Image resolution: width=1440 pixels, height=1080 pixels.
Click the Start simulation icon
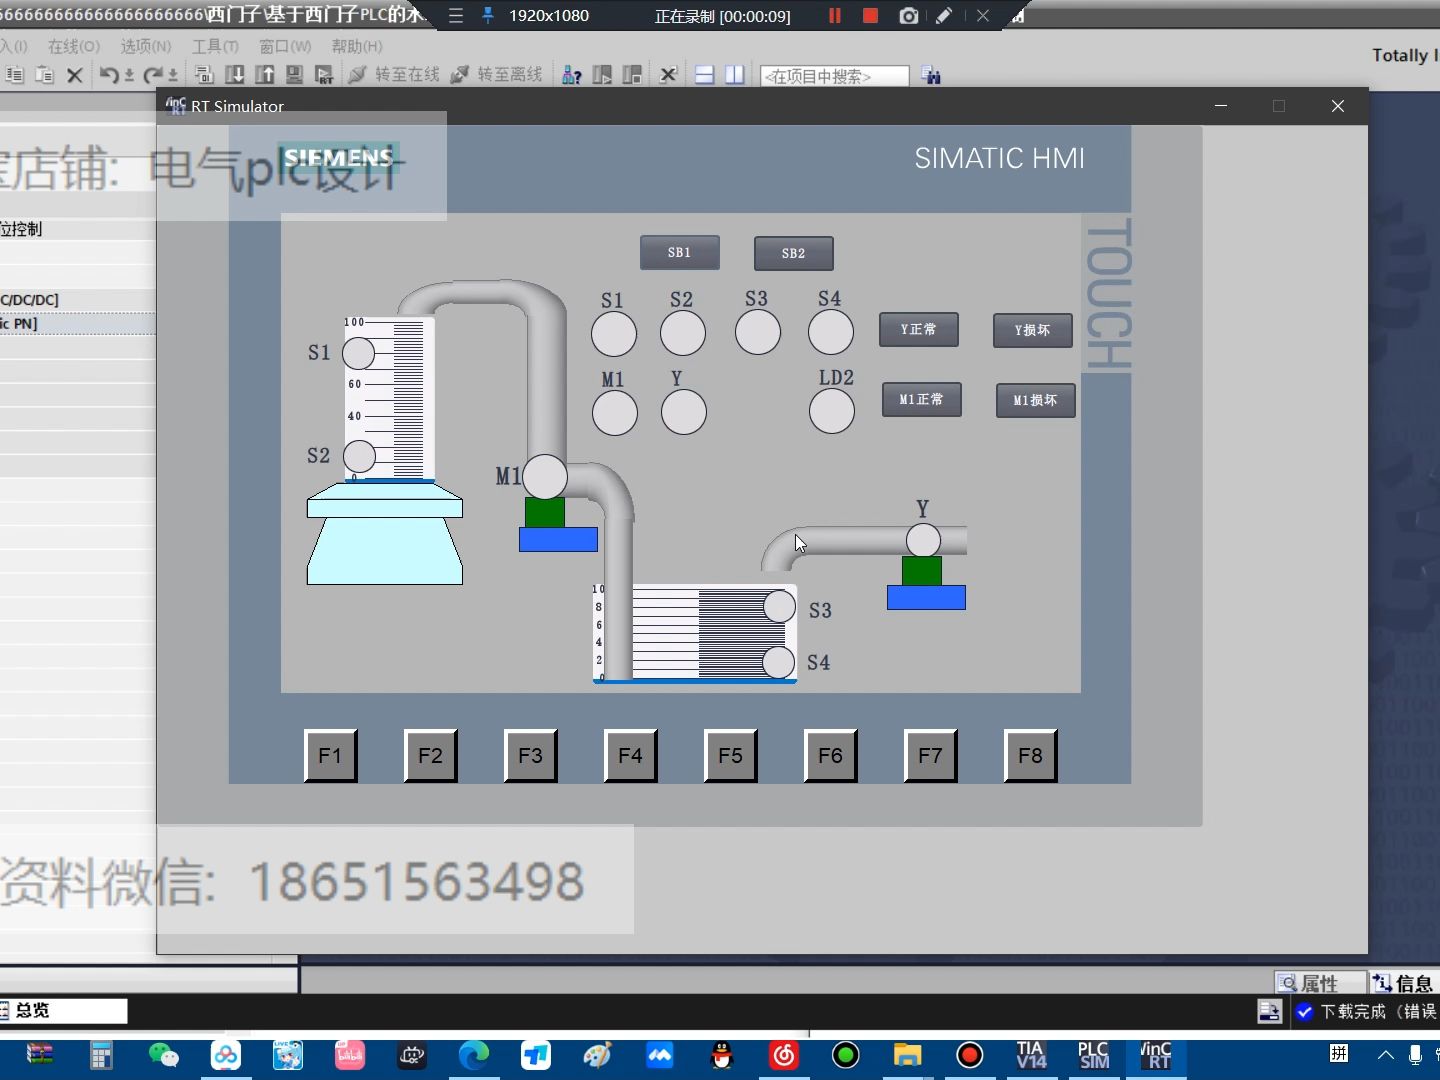point(295,75)
